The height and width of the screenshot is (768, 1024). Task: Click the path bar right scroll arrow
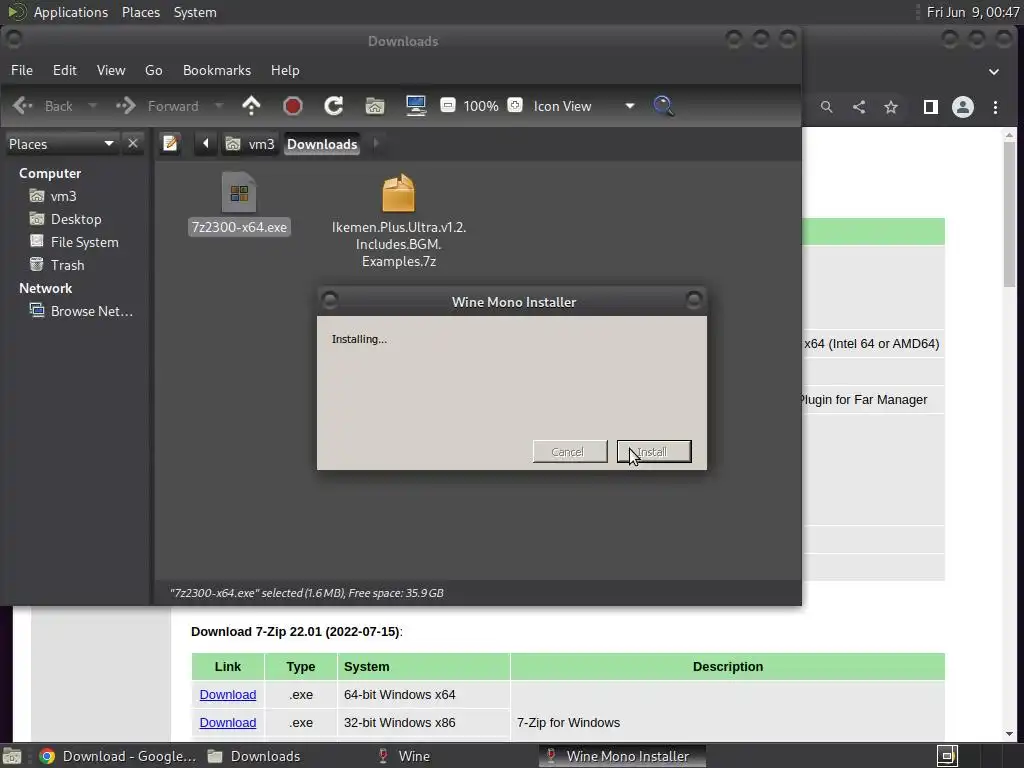click(x=376, y=143)
